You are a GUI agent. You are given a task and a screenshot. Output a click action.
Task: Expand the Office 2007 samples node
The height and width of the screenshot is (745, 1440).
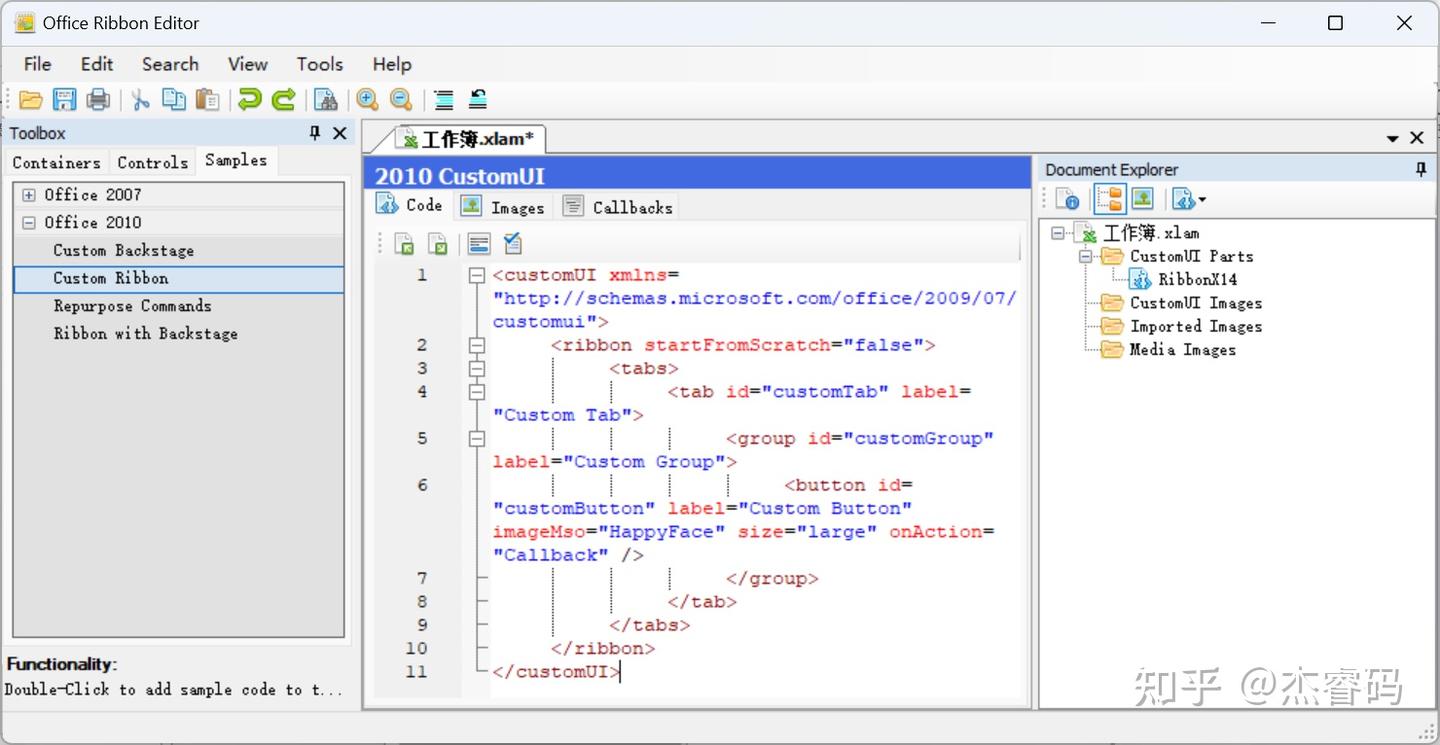(x=28, y=195)
